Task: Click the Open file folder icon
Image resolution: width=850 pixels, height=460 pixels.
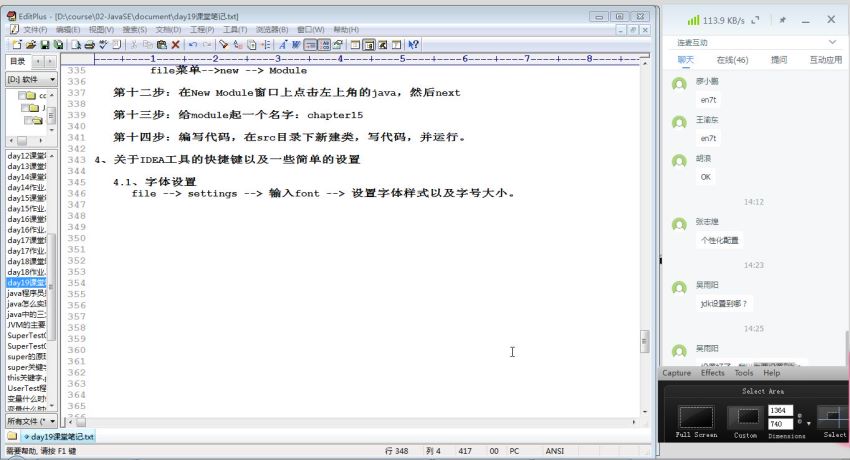Action: 31,45
